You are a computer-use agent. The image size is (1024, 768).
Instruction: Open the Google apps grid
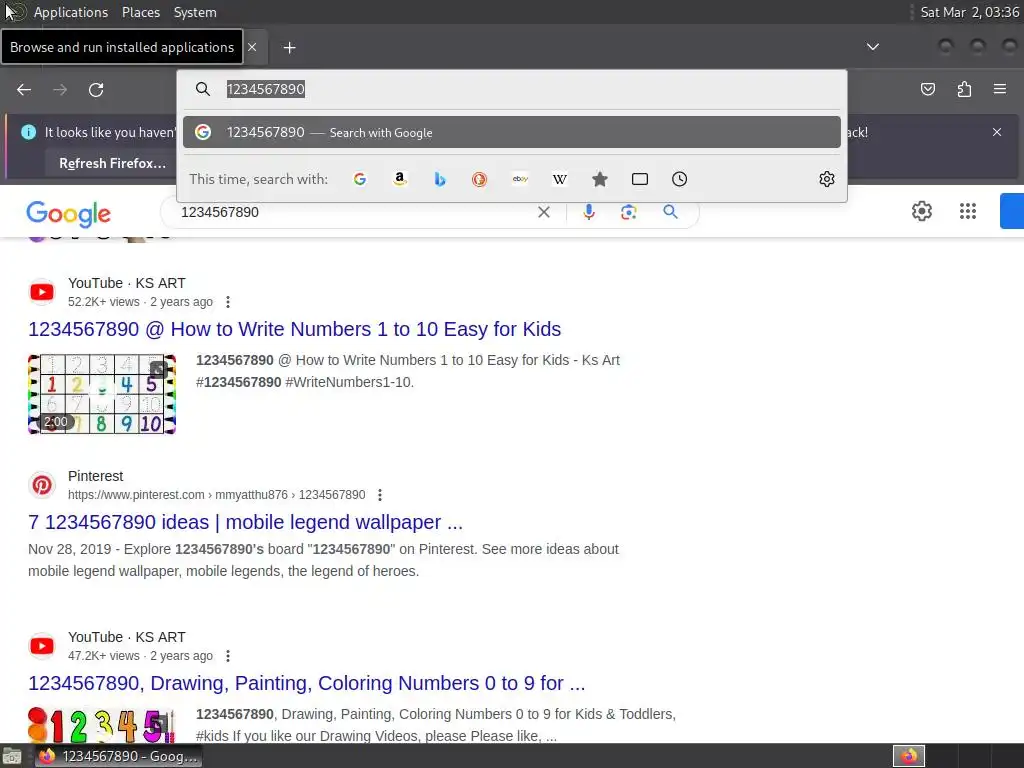(x=968, y=211)
